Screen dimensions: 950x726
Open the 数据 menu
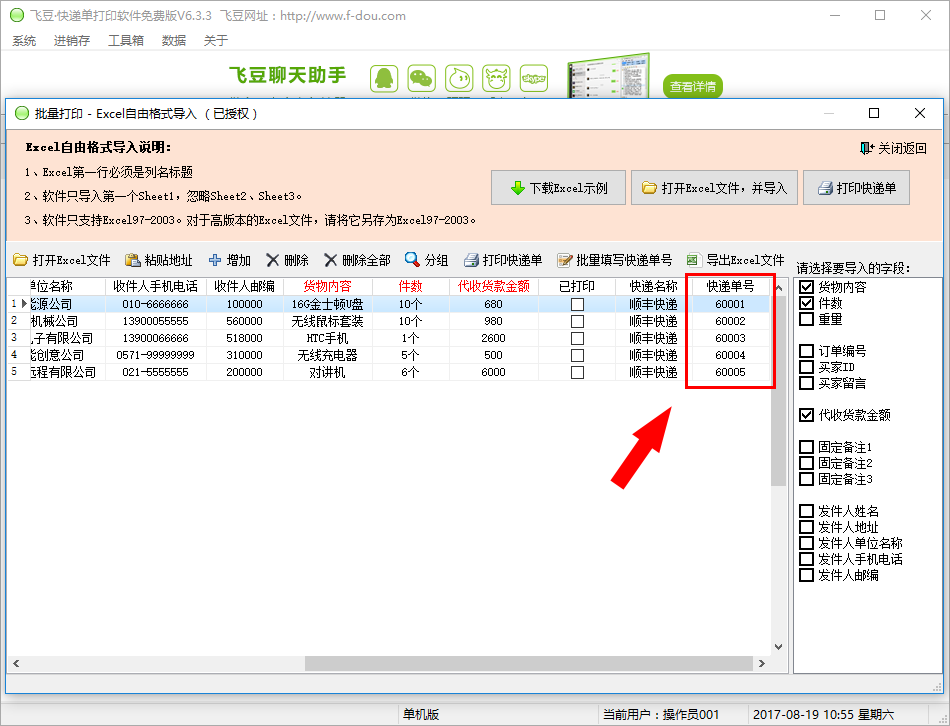click(174, 41)
